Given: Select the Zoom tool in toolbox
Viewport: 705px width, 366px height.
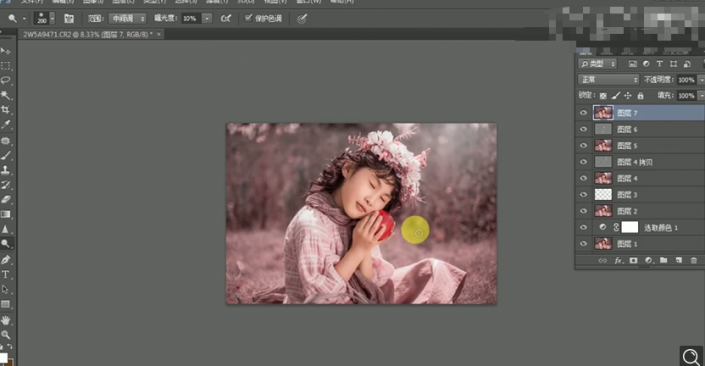Looking at the screenshot, I should (x=5, y=335).
